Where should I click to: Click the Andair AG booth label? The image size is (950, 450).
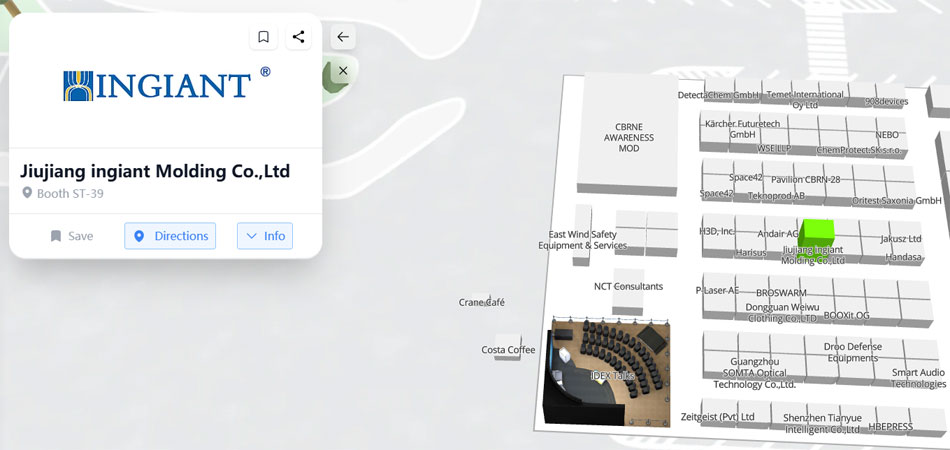tap(778, 234)
